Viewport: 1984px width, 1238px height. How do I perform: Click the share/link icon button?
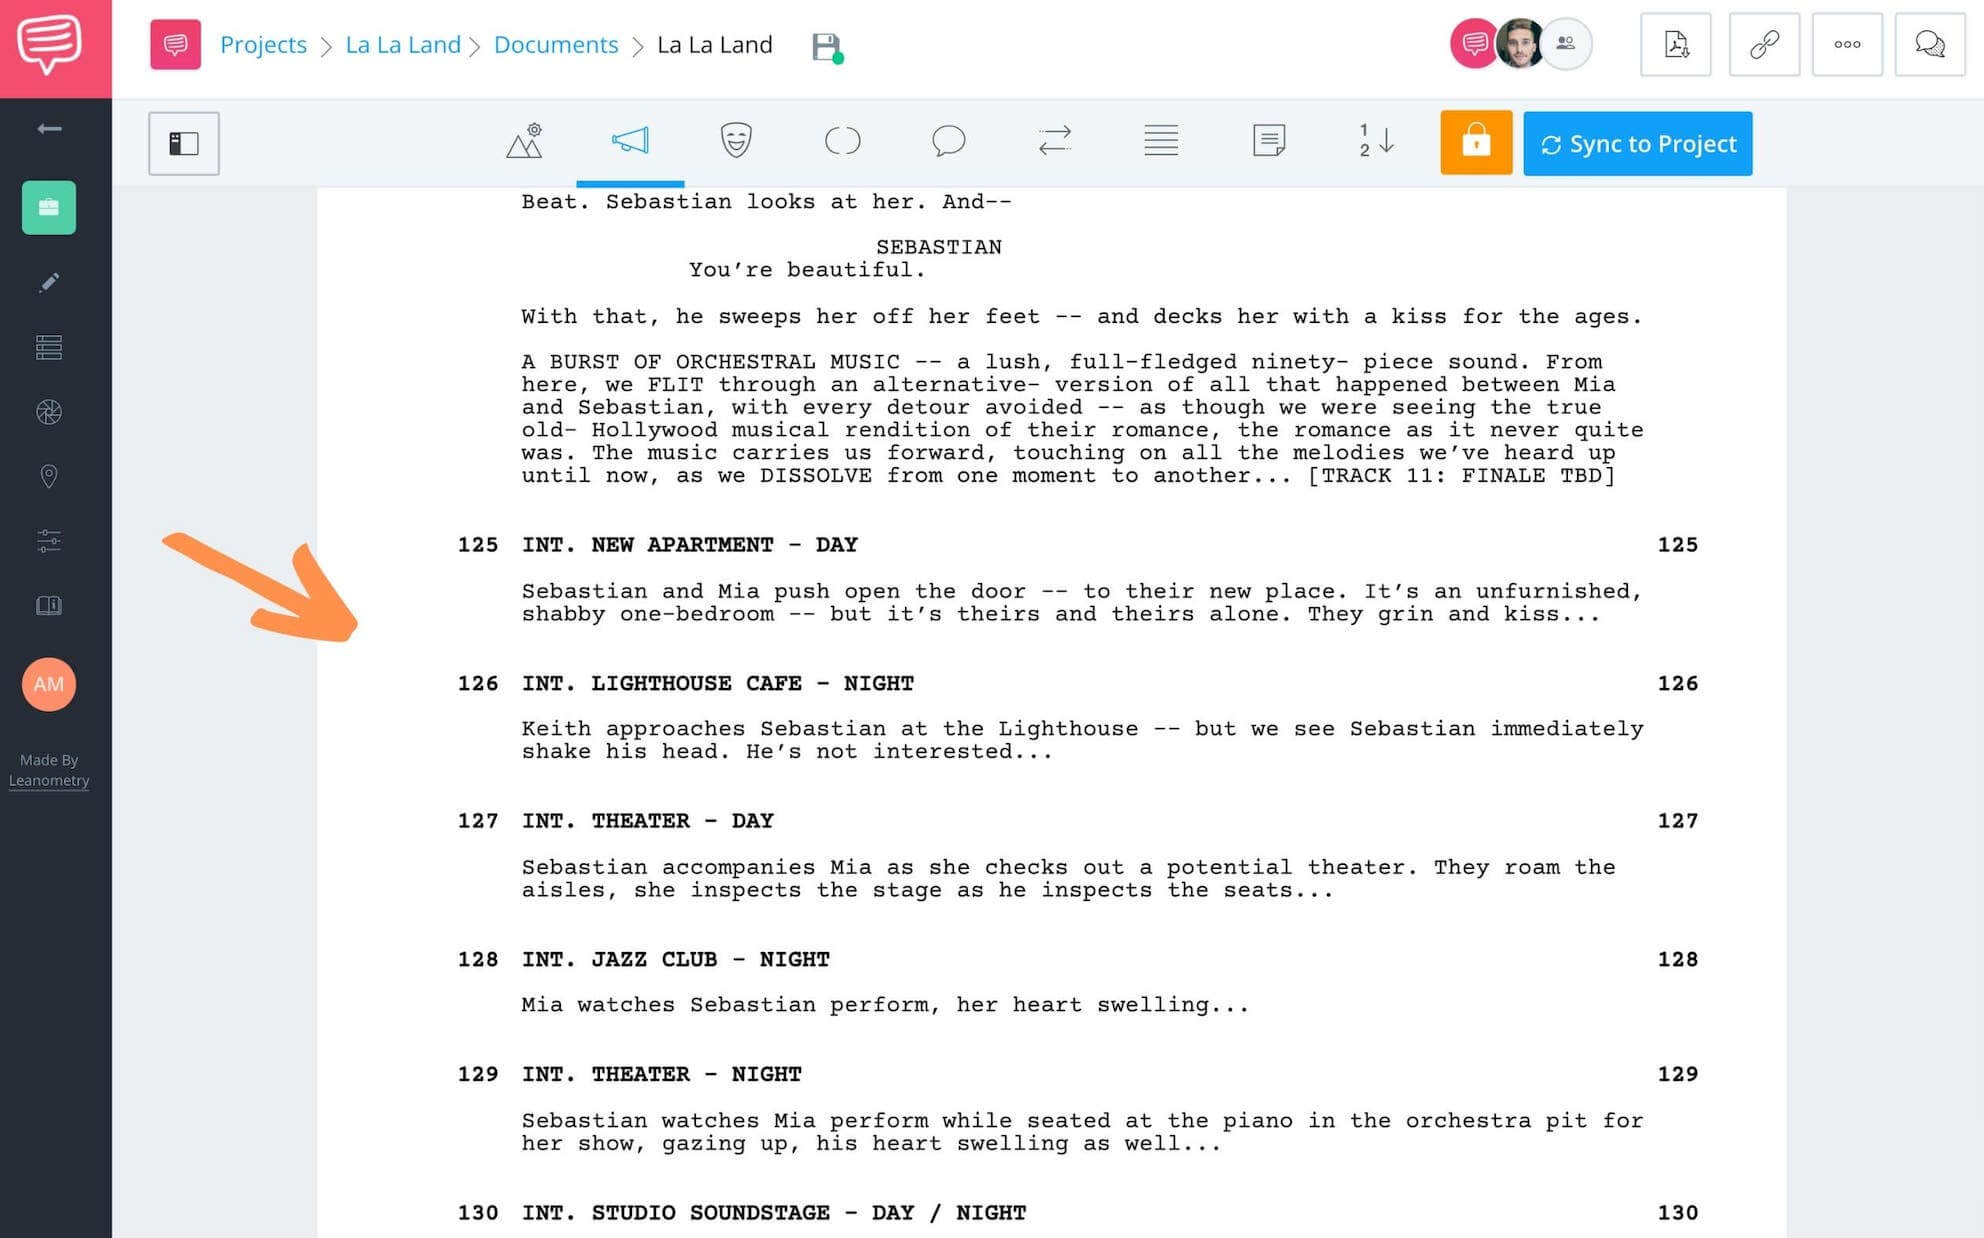click(x=1766, y=43)
